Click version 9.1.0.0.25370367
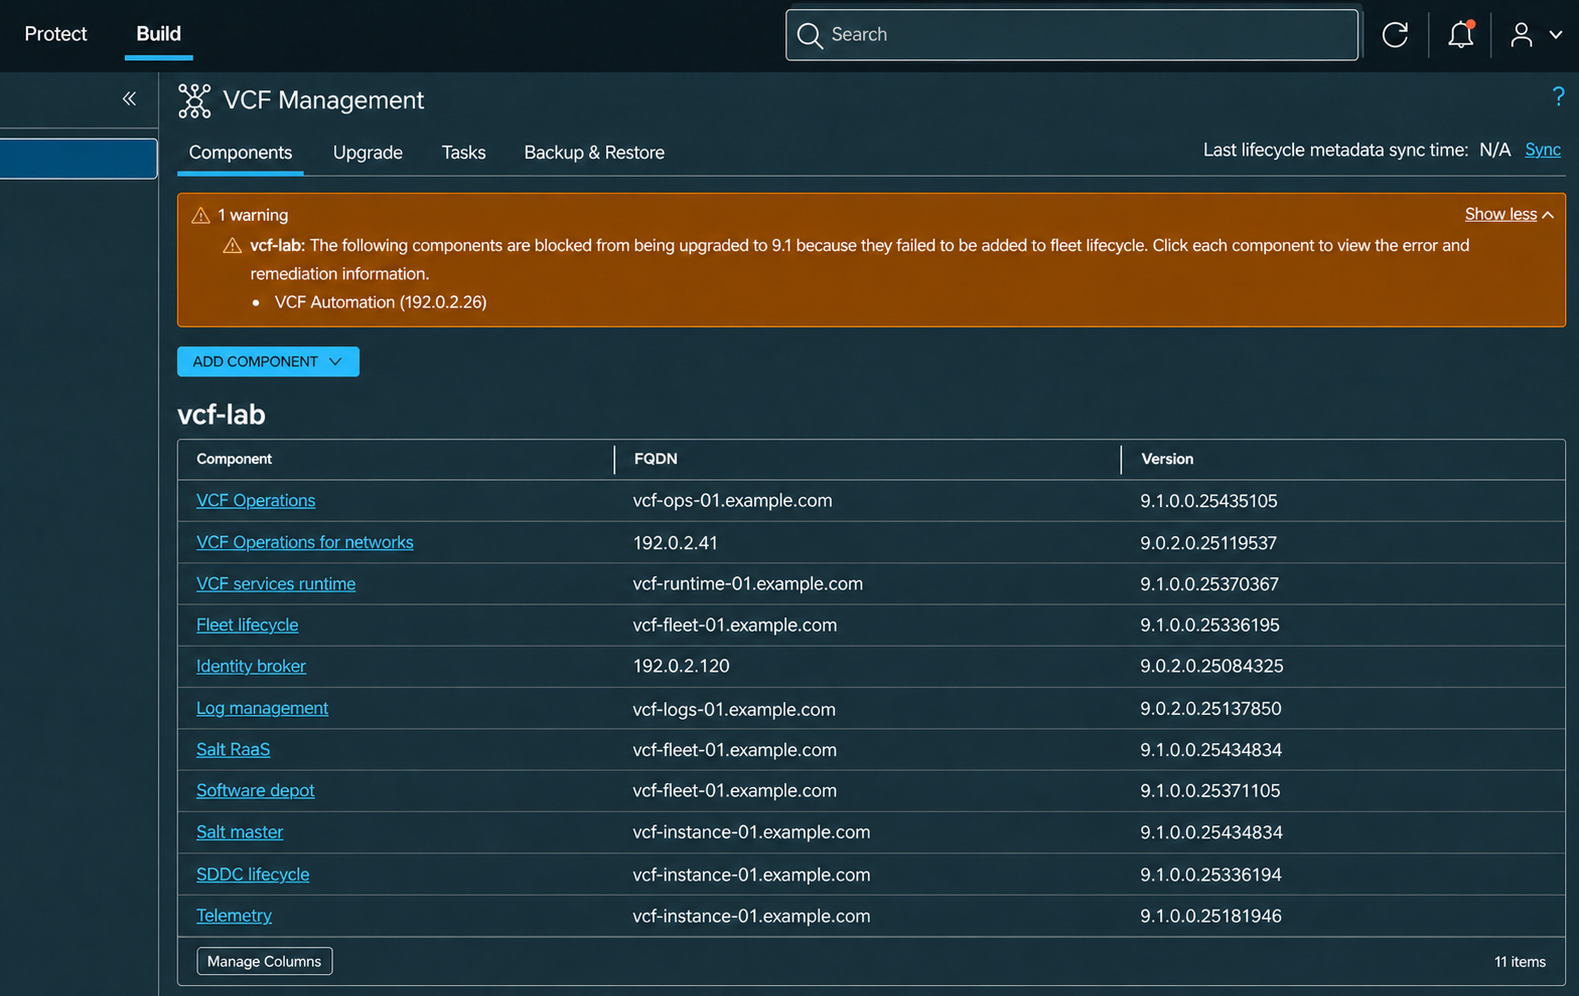The image size is (1579, 996). [1210, 584]
